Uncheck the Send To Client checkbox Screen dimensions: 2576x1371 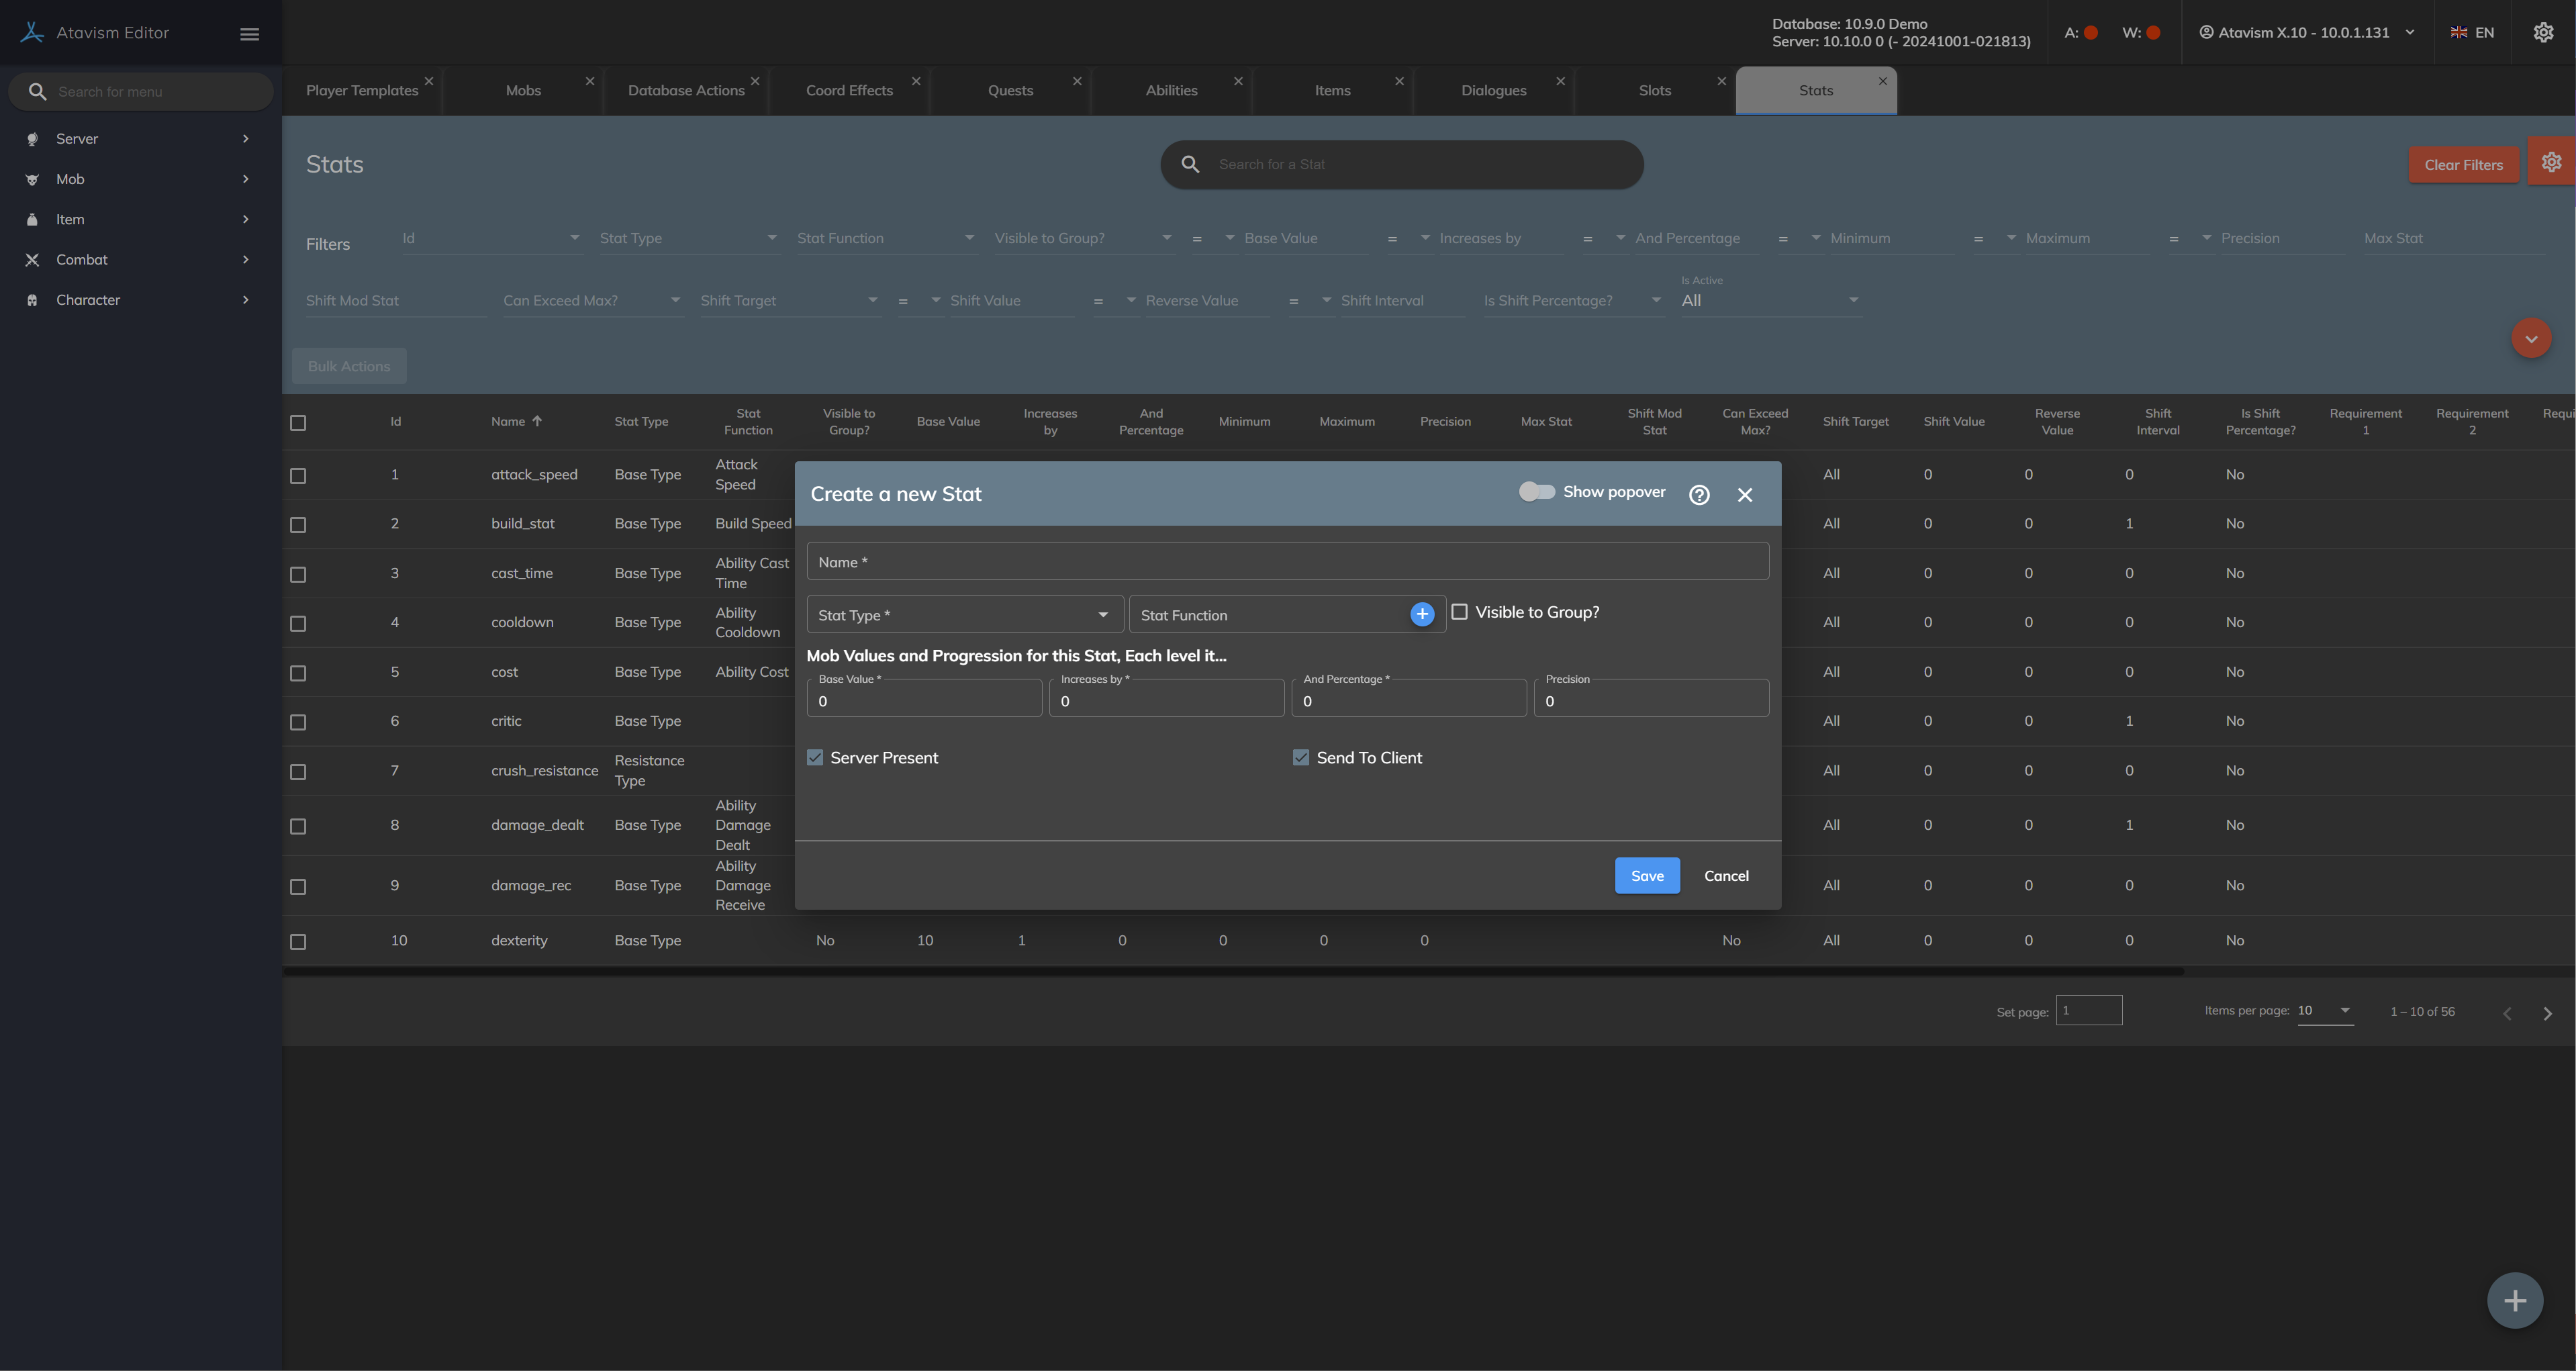[1301, 758]
